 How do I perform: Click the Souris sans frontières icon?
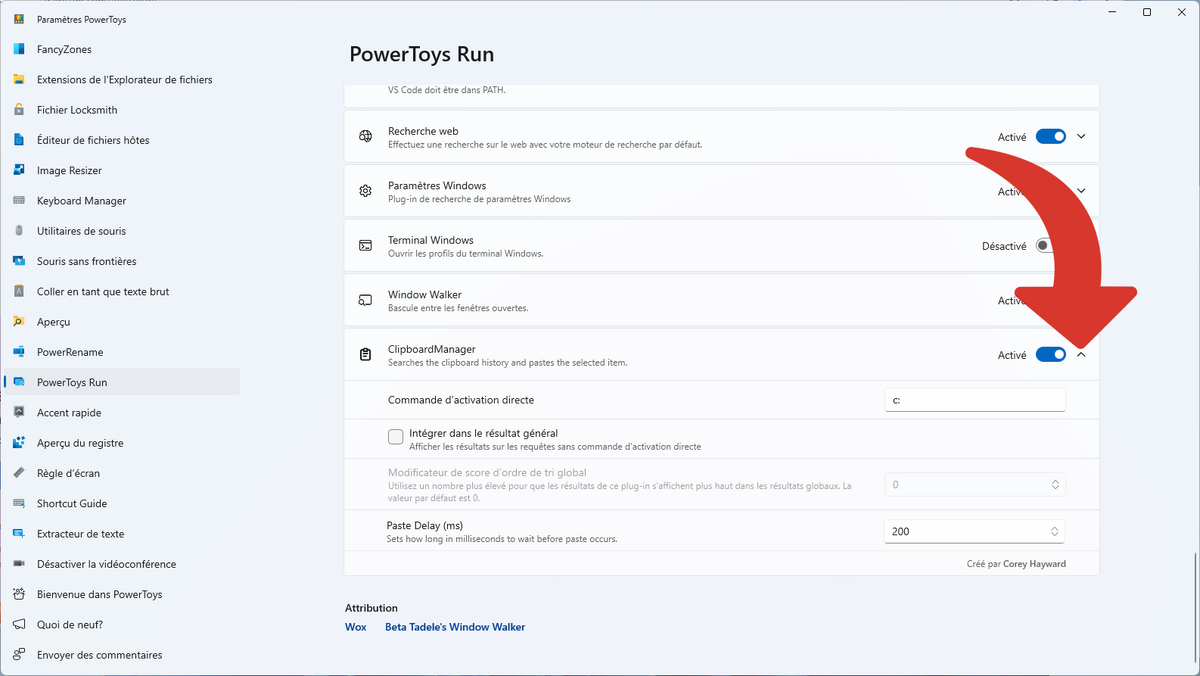point(19,261)
